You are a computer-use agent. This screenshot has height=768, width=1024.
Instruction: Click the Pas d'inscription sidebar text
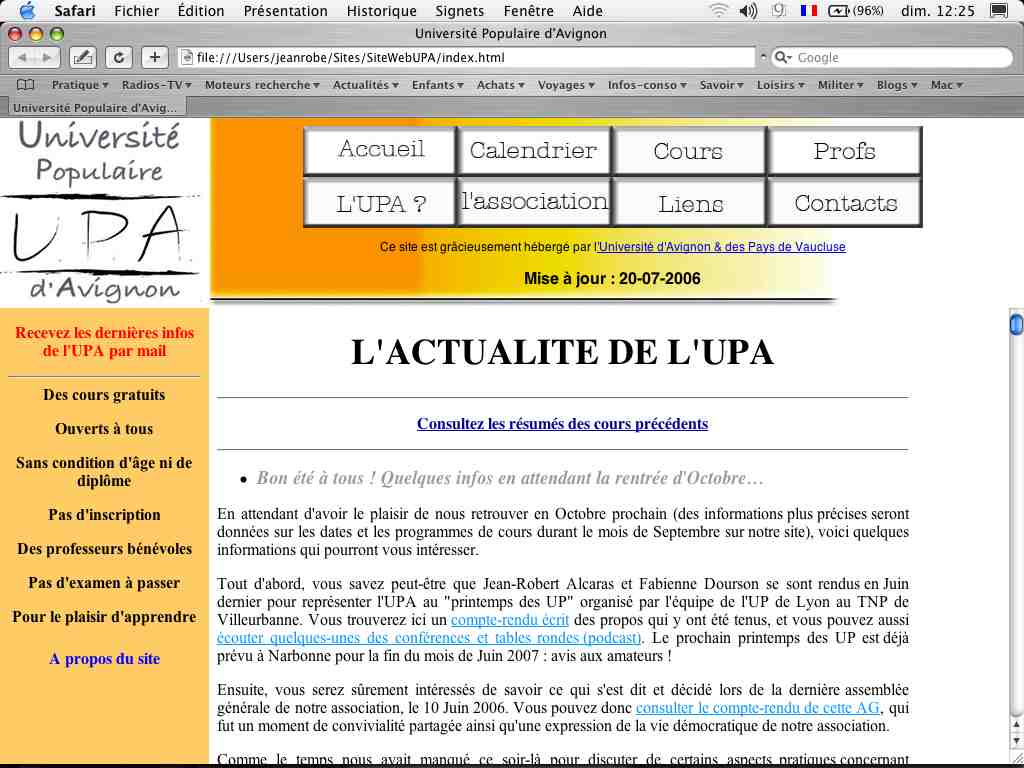point(104,515)
